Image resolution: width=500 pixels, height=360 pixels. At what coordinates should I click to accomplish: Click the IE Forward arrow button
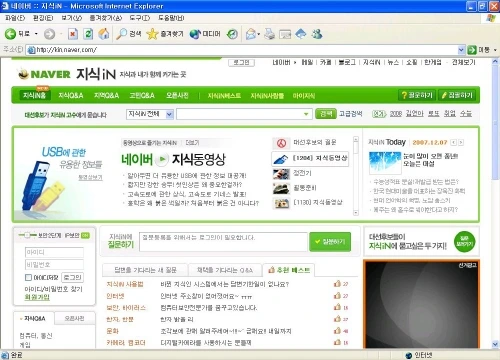point(49,34)
